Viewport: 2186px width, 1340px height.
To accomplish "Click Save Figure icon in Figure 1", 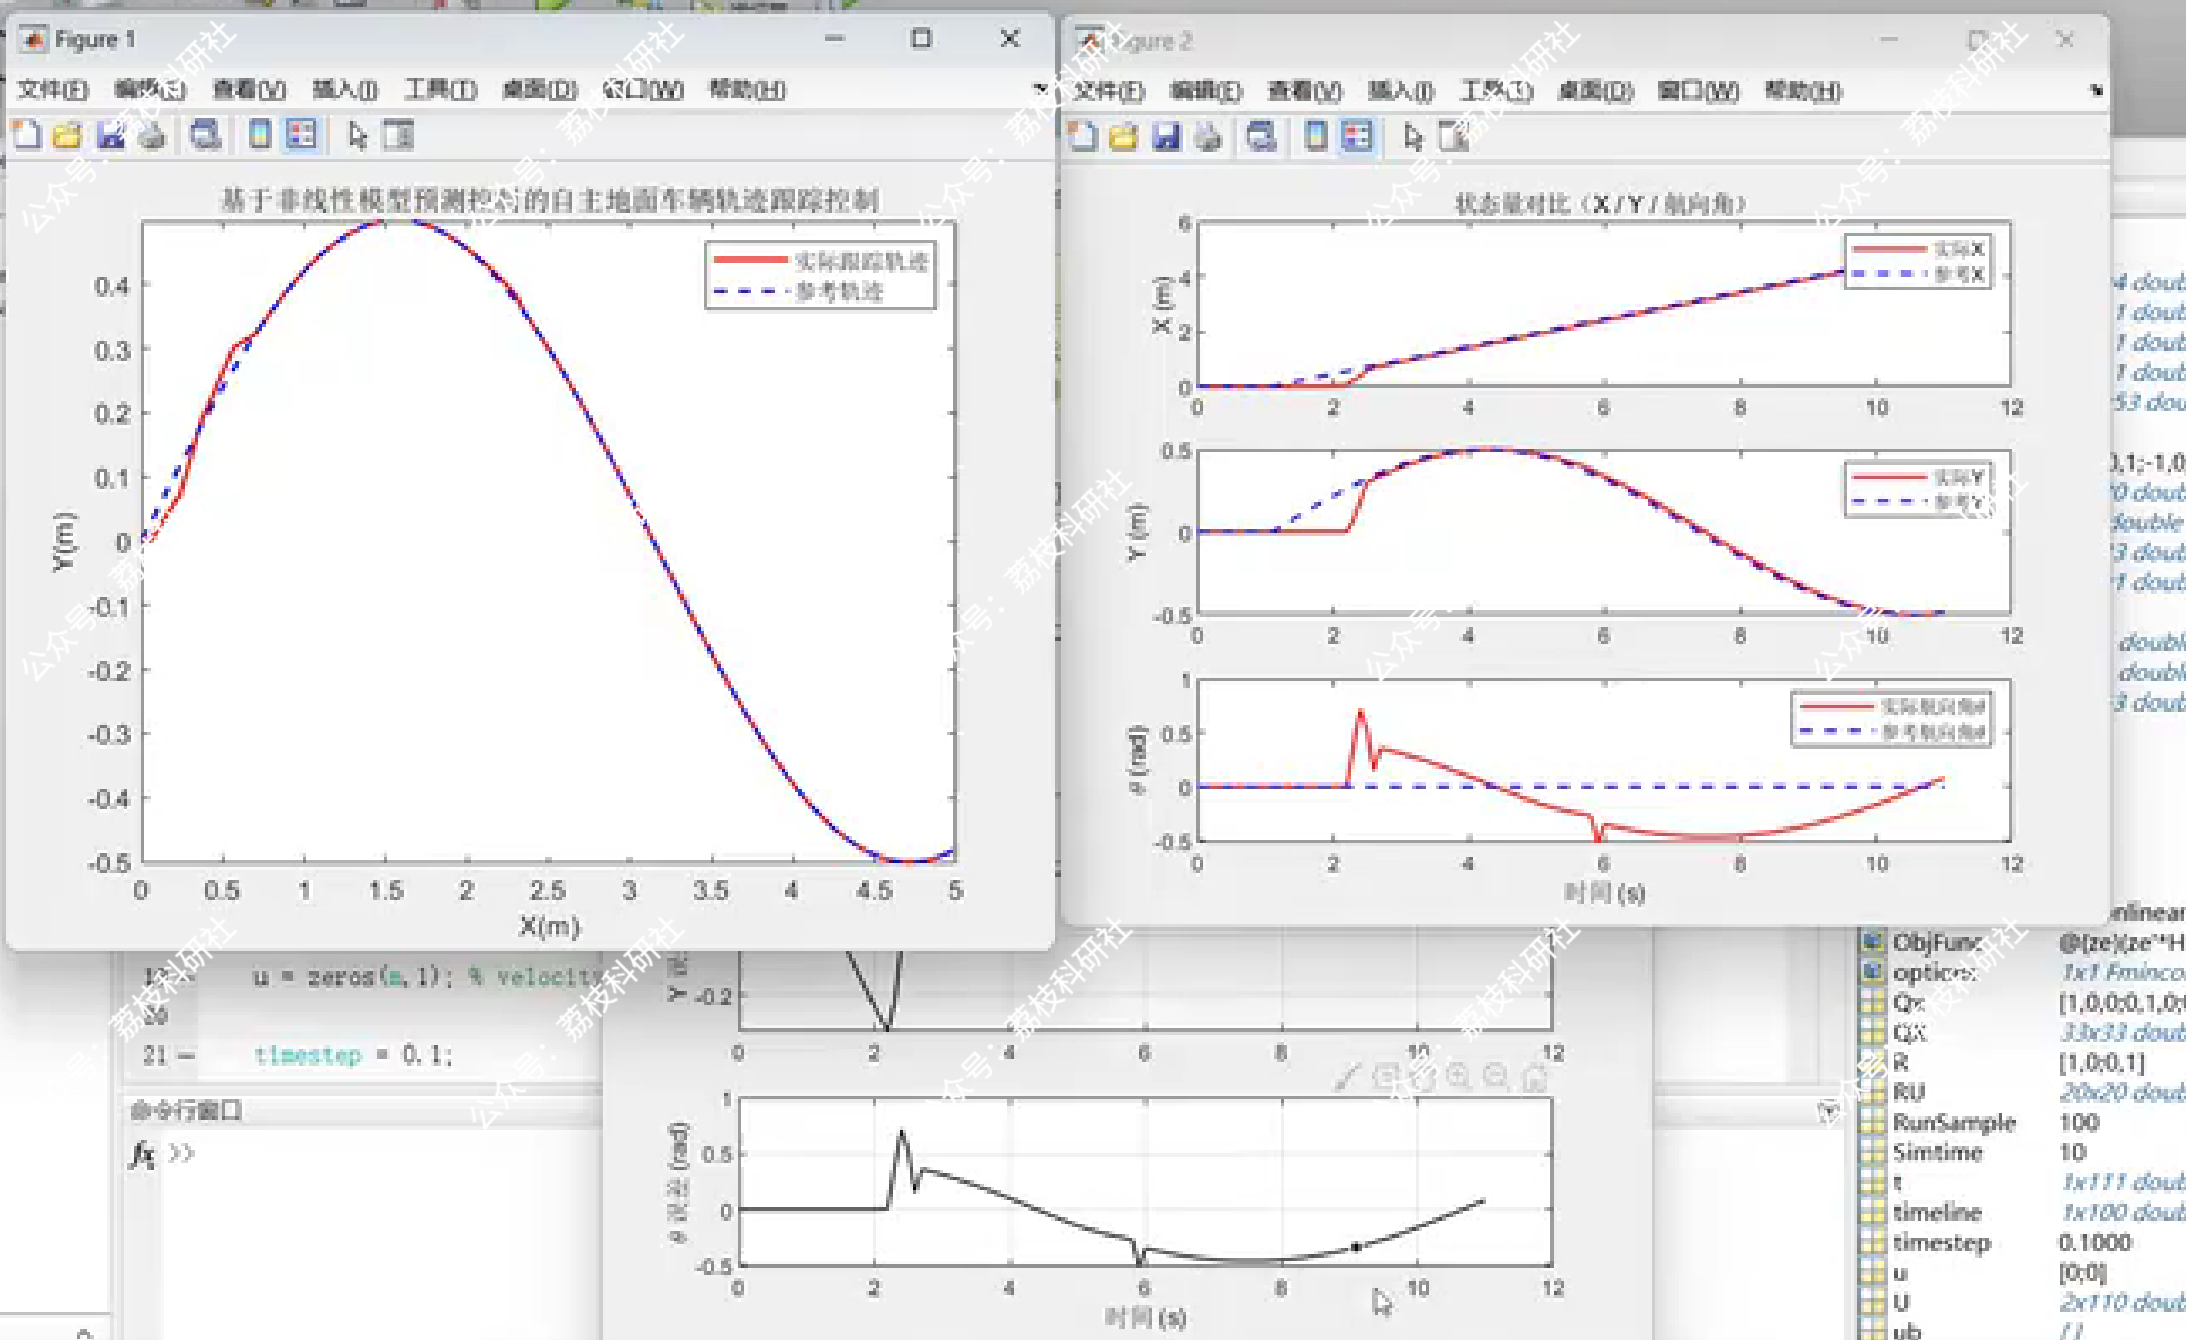I will [x=110, y=134].
